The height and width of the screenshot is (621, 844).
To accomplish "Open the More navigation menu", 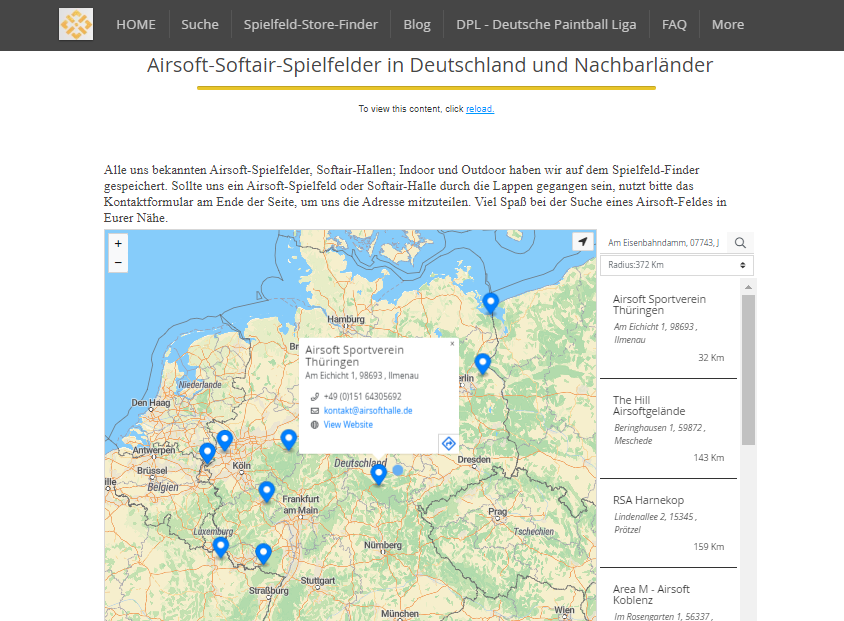I will (x=727, y=25).
